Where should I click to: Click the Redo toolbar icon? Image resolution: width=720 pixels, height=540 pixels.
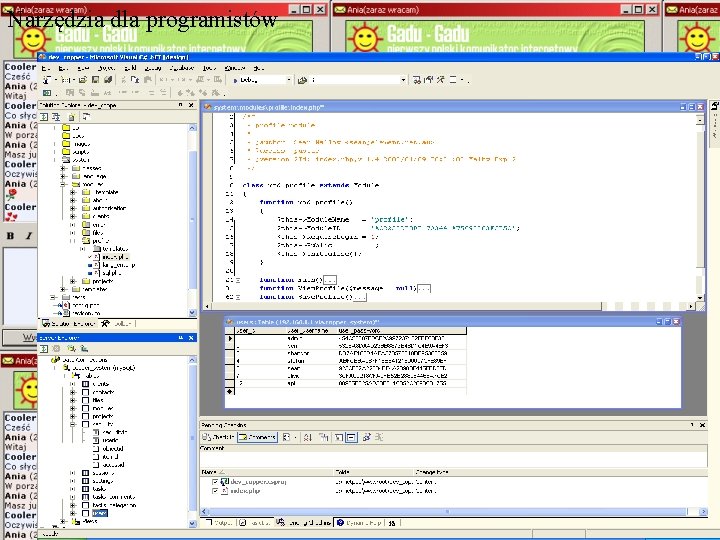[181, 80]
